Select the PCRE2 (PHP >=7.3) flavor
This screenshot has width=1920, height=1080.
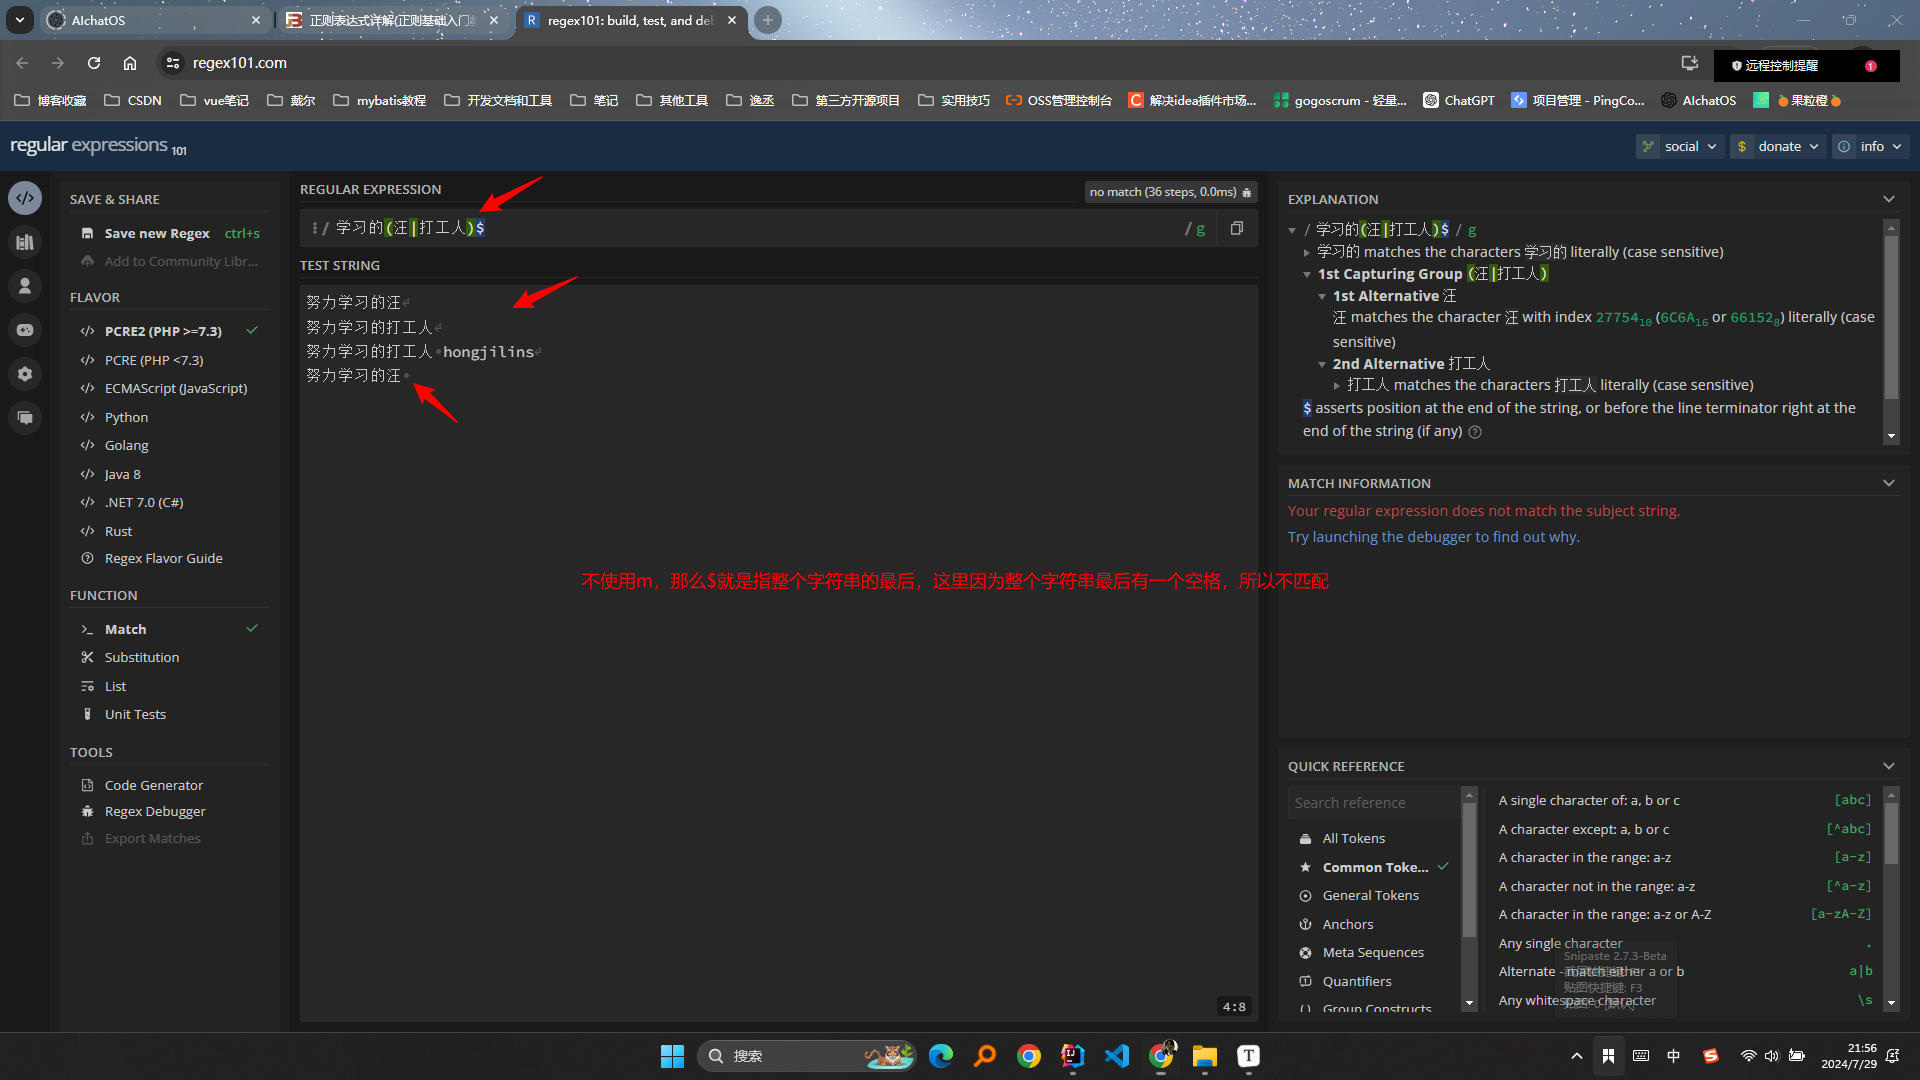[163, 331]
